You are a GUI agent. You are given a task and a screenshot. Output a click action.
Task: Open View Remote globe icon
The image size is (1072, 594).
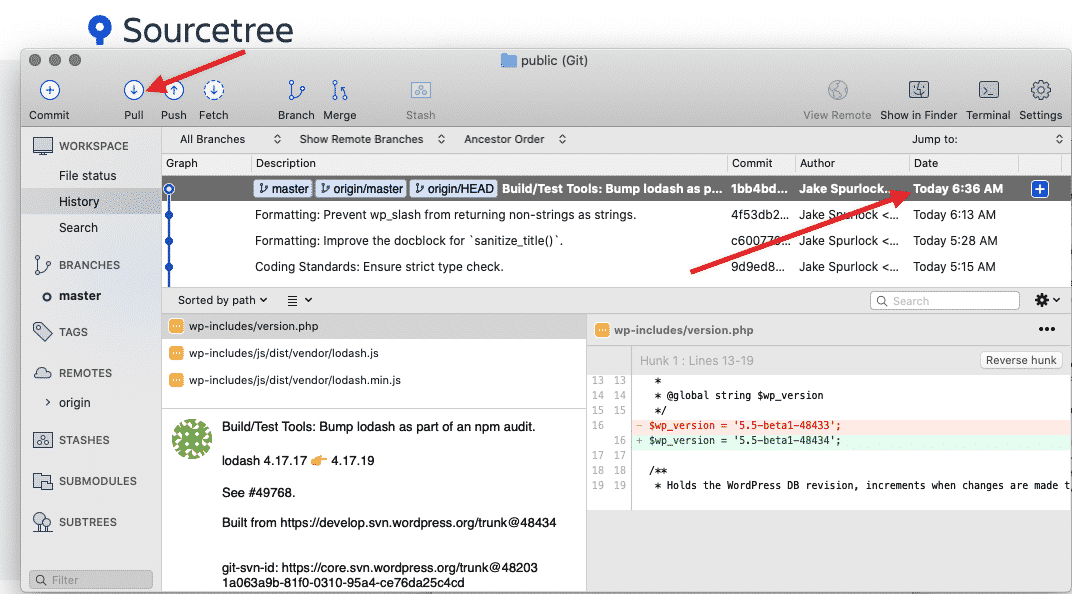pyautogui.click(x=838, y=90)
